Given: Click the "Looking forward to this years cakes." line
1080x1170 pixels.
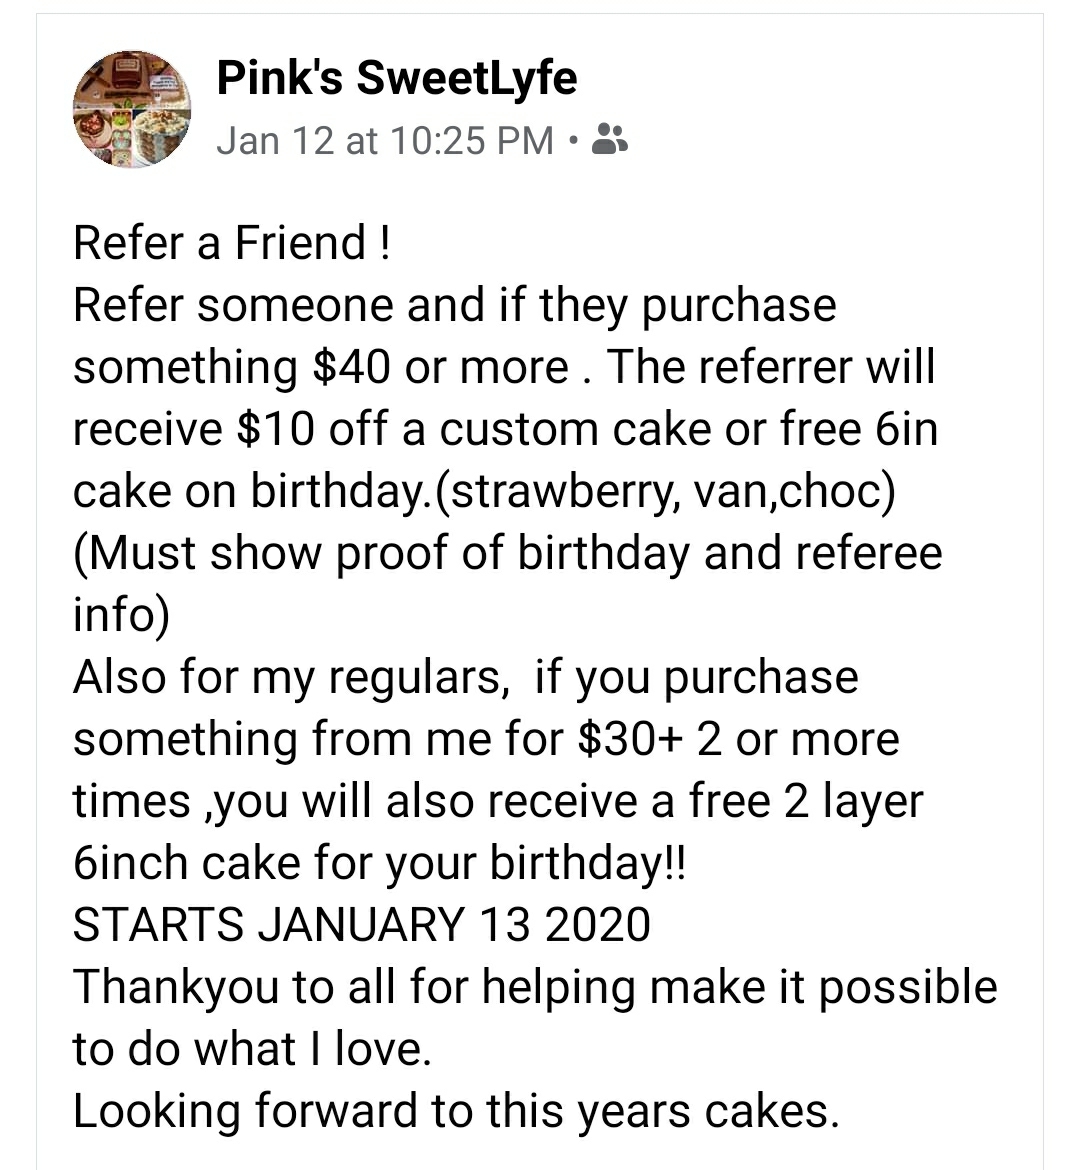Looking at the screenshot, I should 456,1111.
